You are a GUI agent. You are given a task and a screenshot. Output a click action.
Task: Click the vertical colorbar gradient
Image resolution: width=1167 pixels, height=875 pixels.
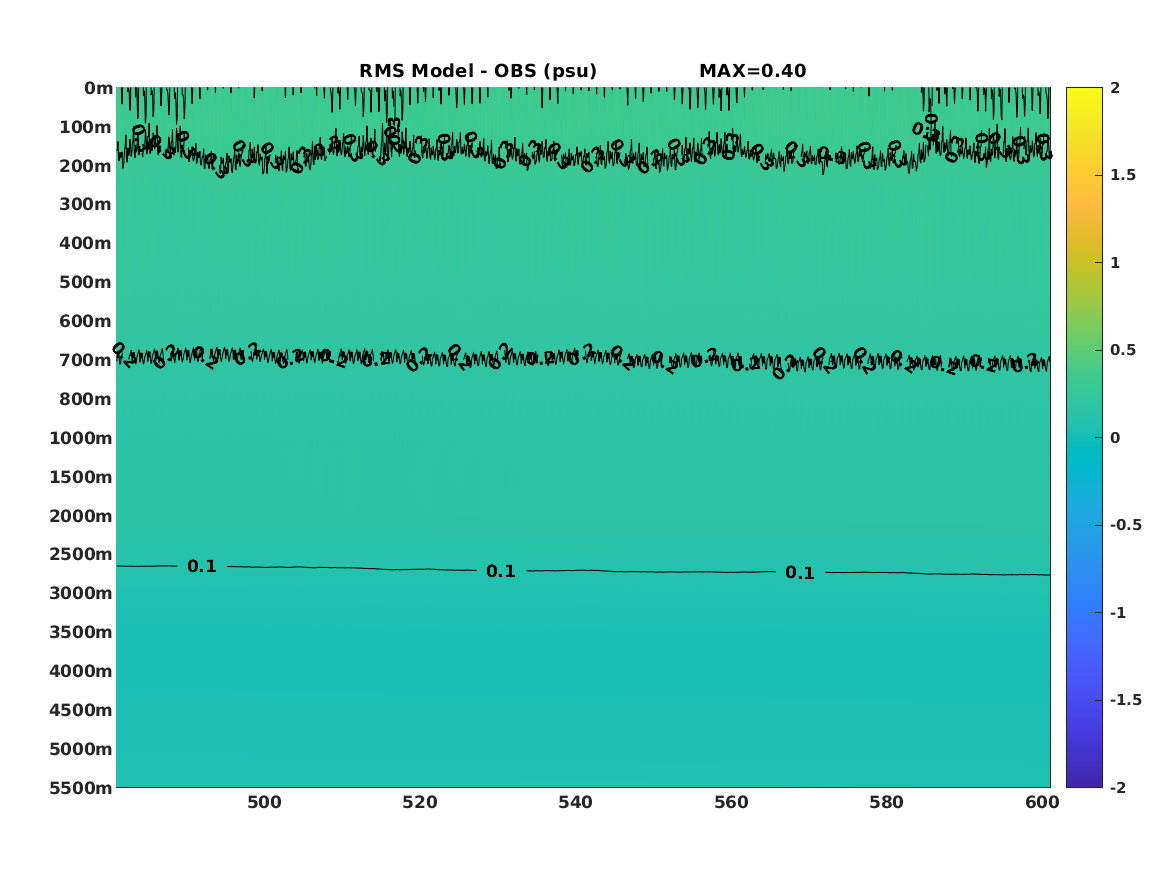click(1084, 438)
